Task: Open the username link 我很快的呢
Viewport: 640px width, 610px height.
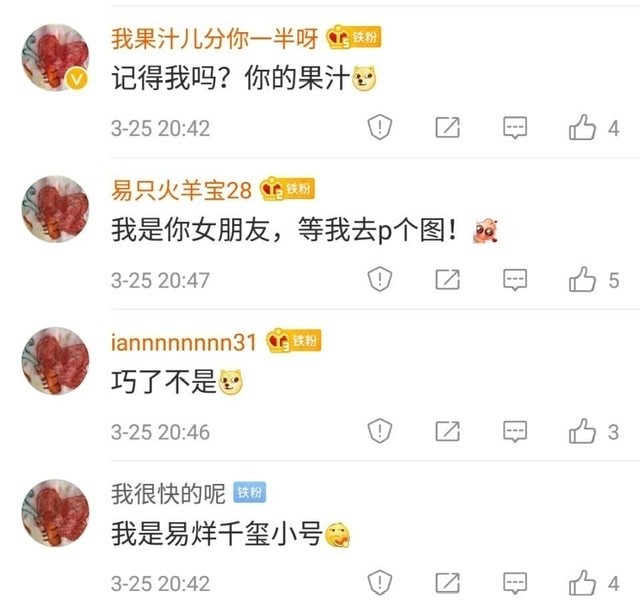Action: tap(168, 494)
